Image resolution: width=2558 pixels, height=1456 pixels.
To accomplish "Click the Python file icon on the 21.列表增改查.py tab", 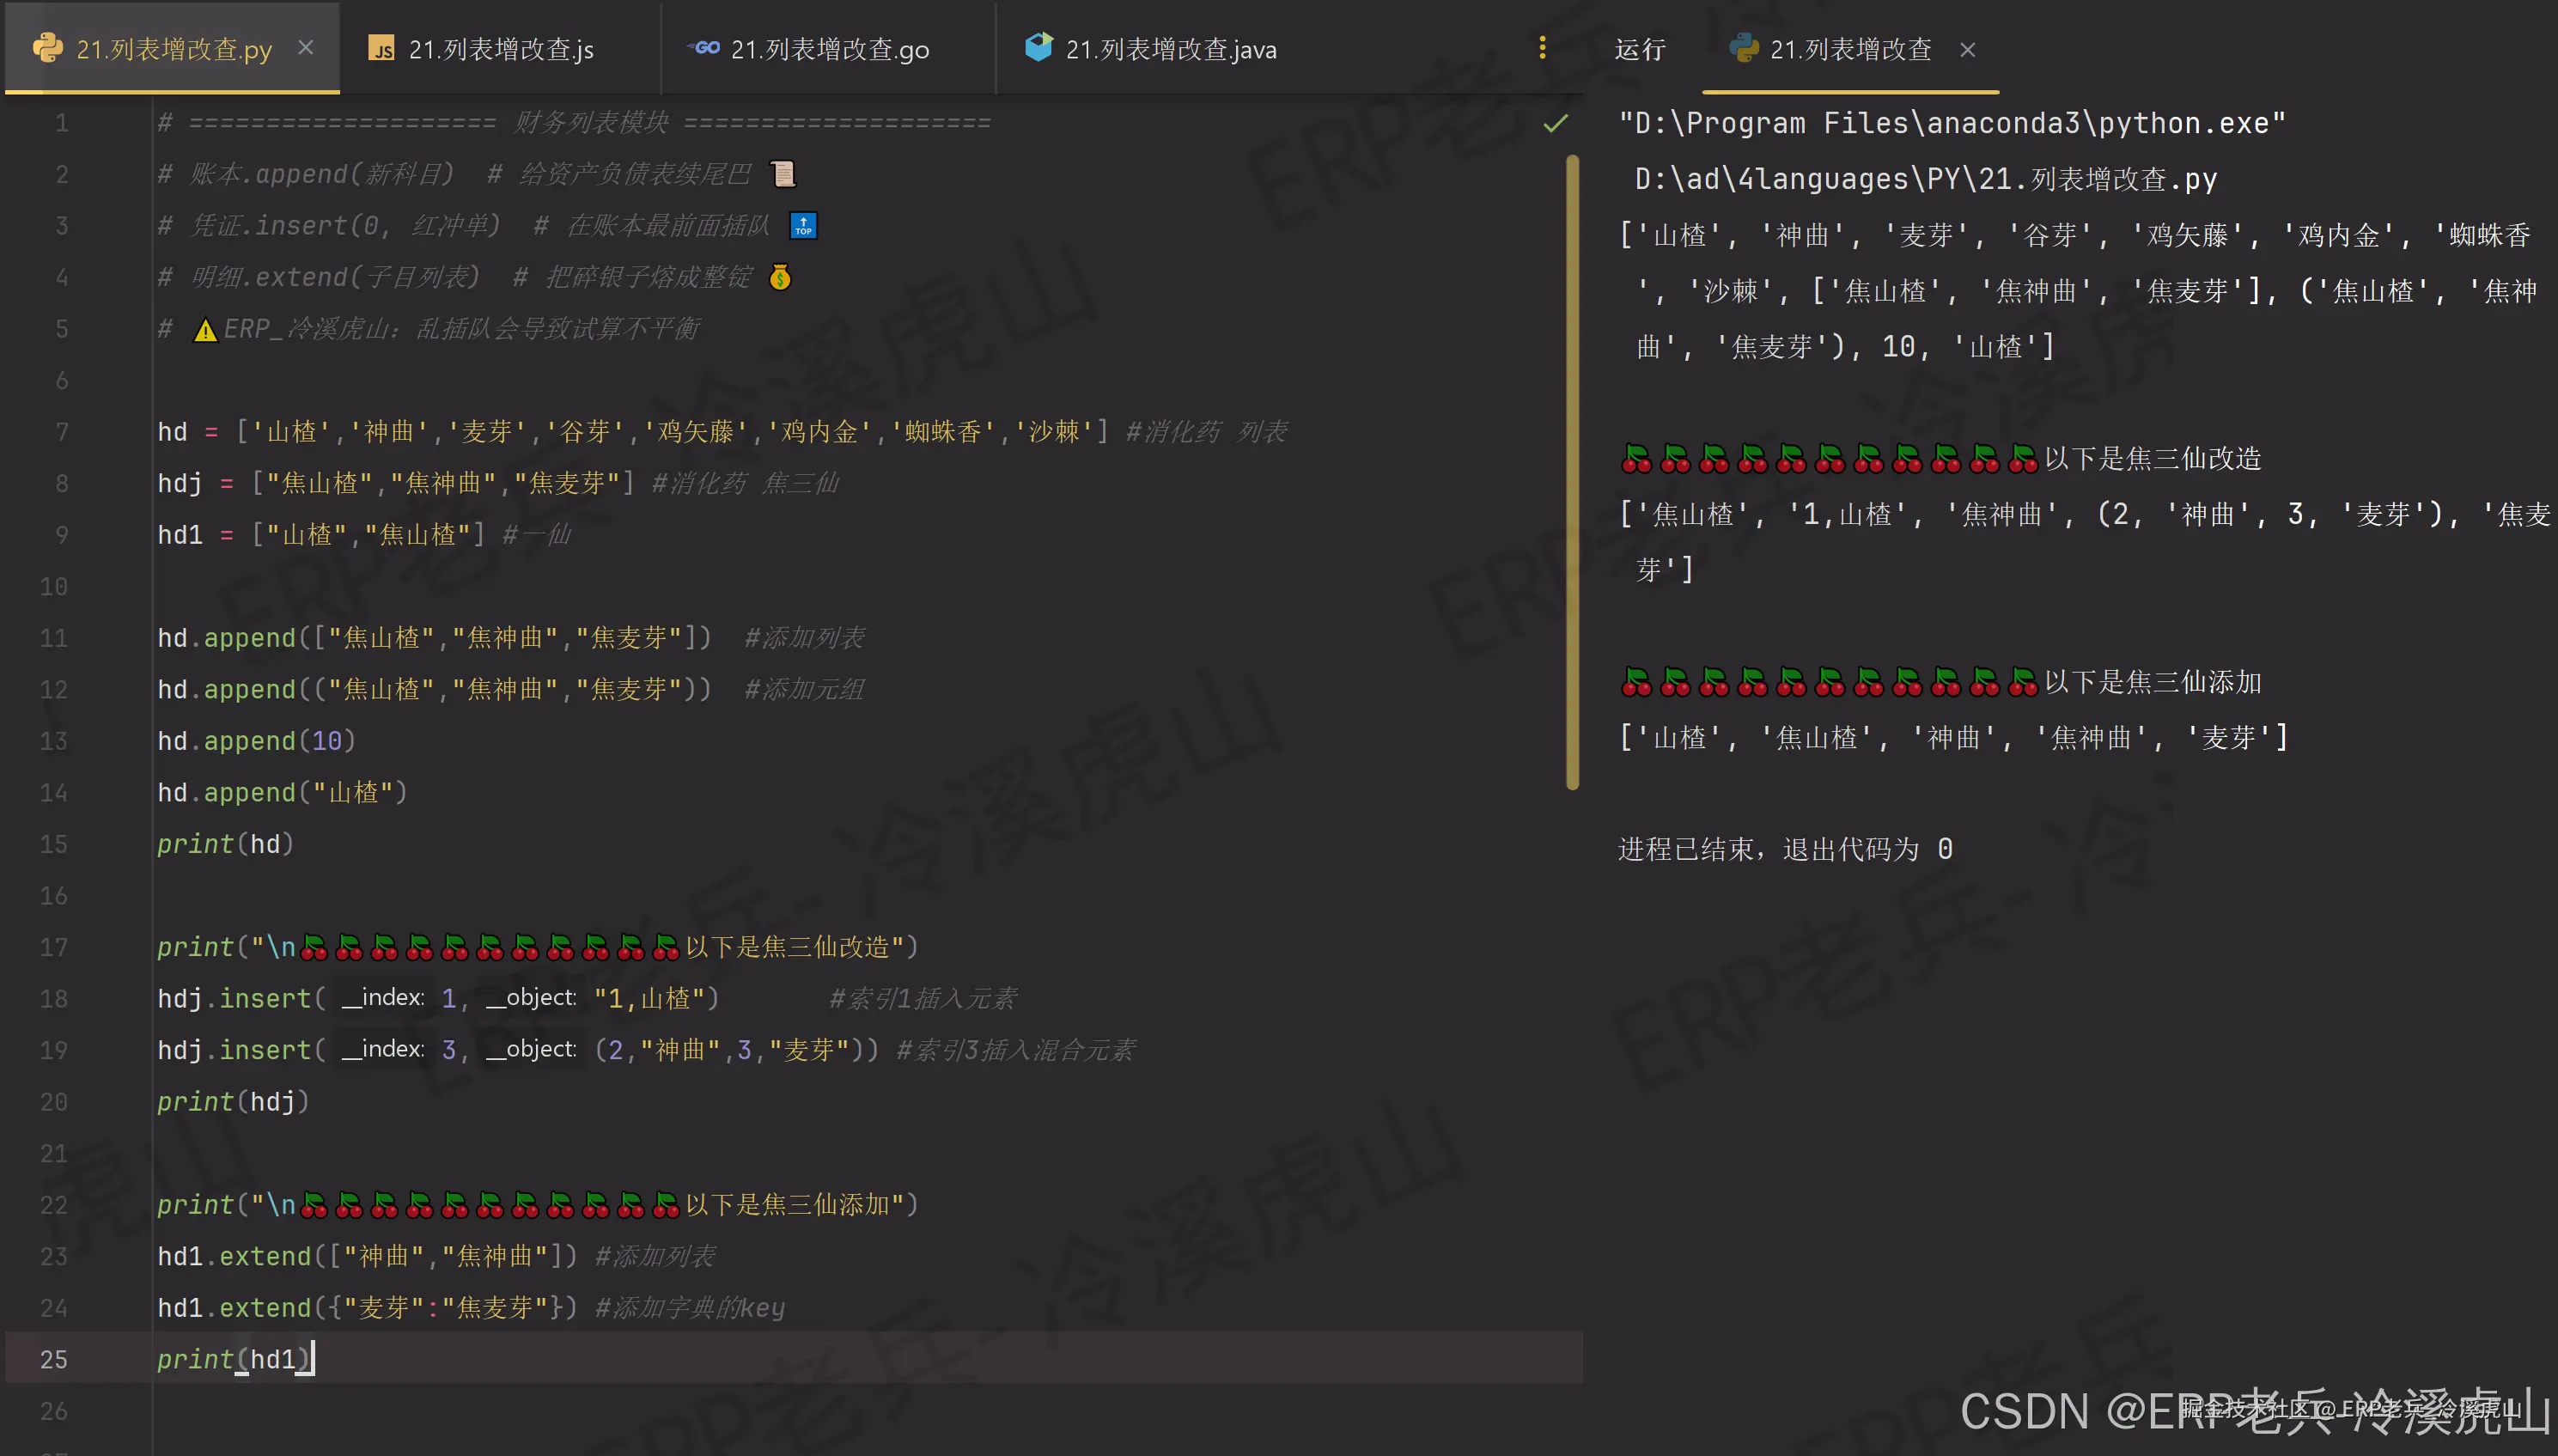I will click(47, 48).
